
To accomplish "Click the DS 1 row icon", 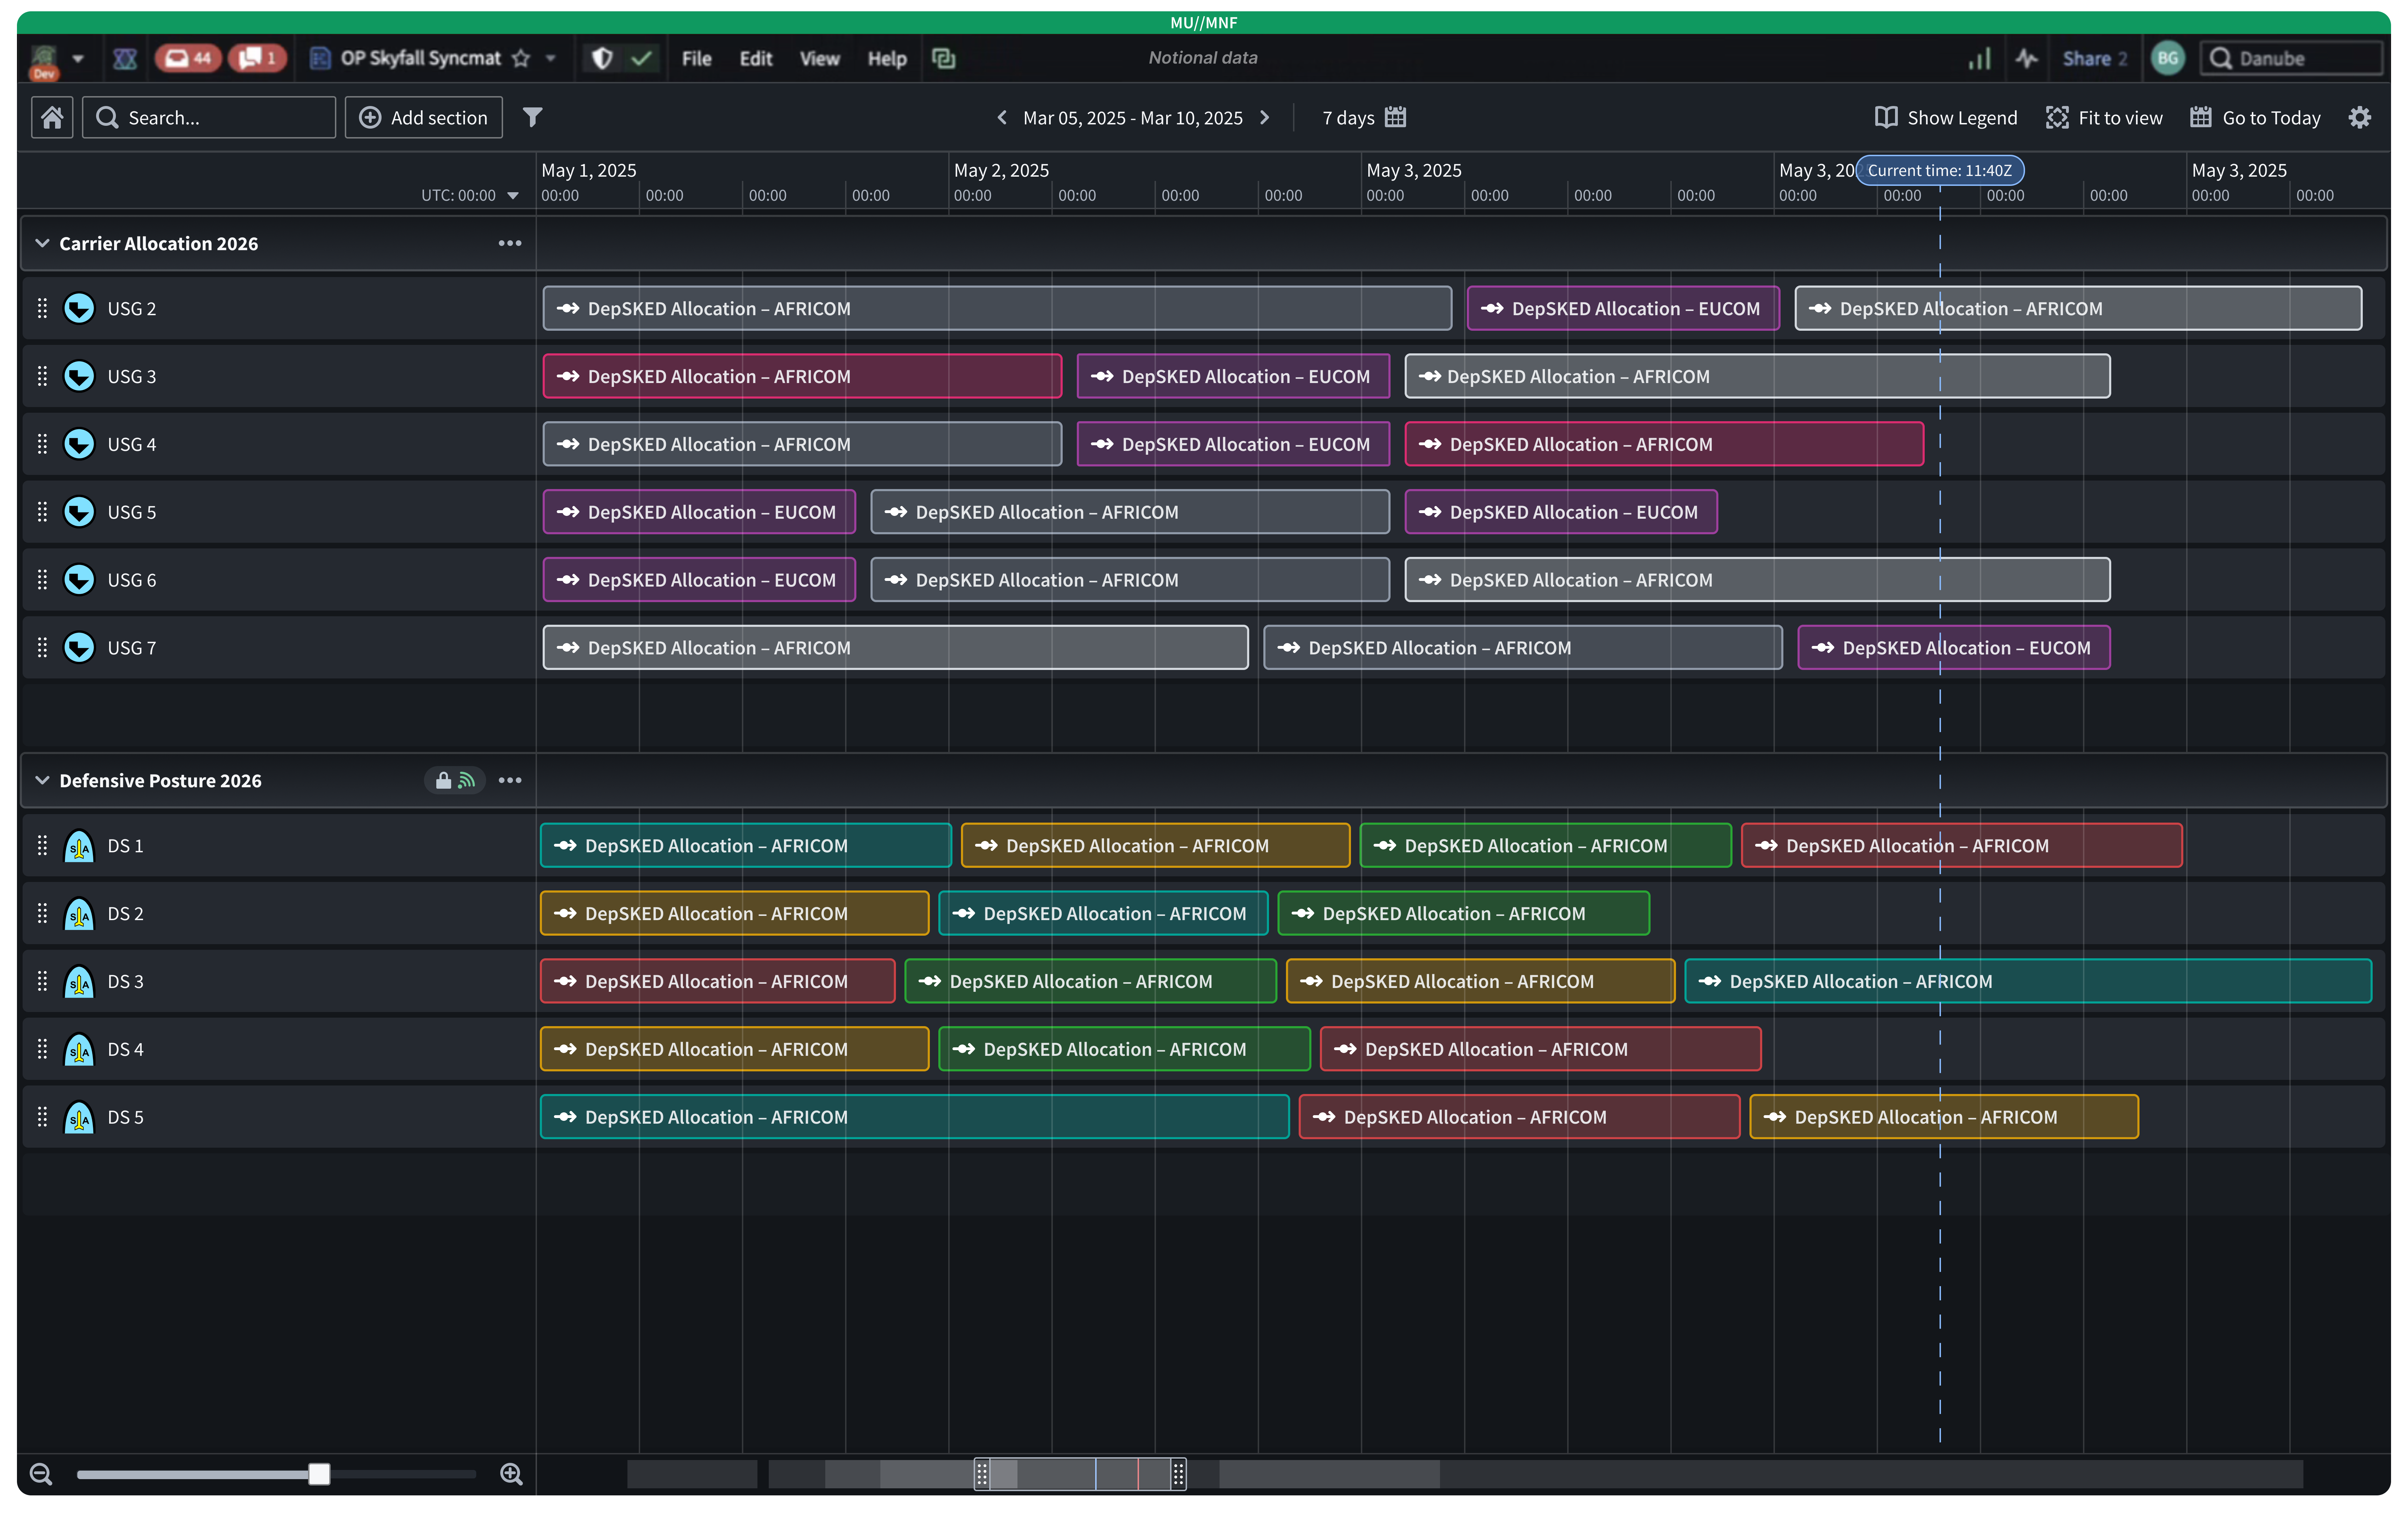I will [79, 846].
